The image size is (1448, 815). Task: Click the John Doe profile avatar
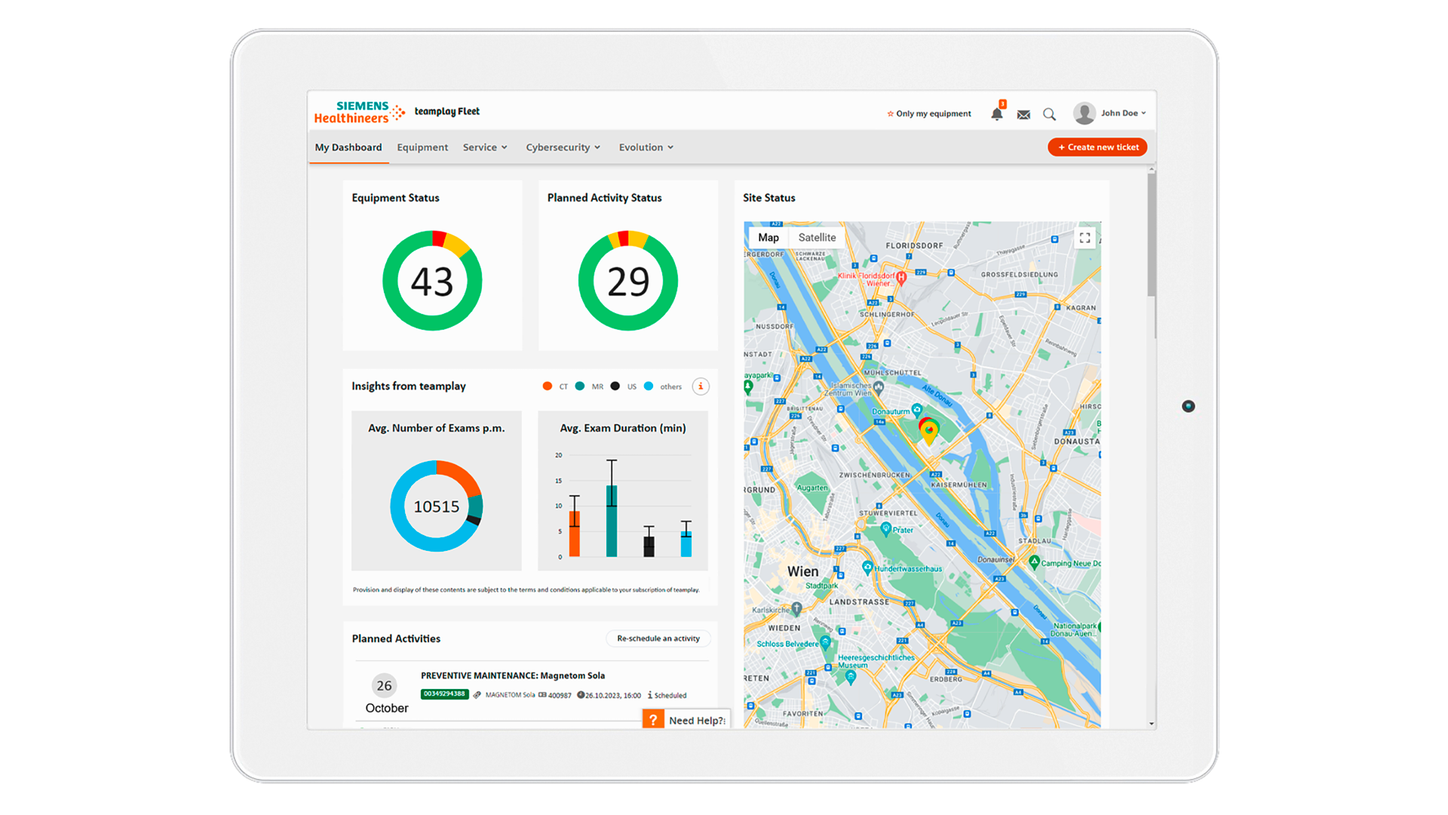pos(1084,113)
